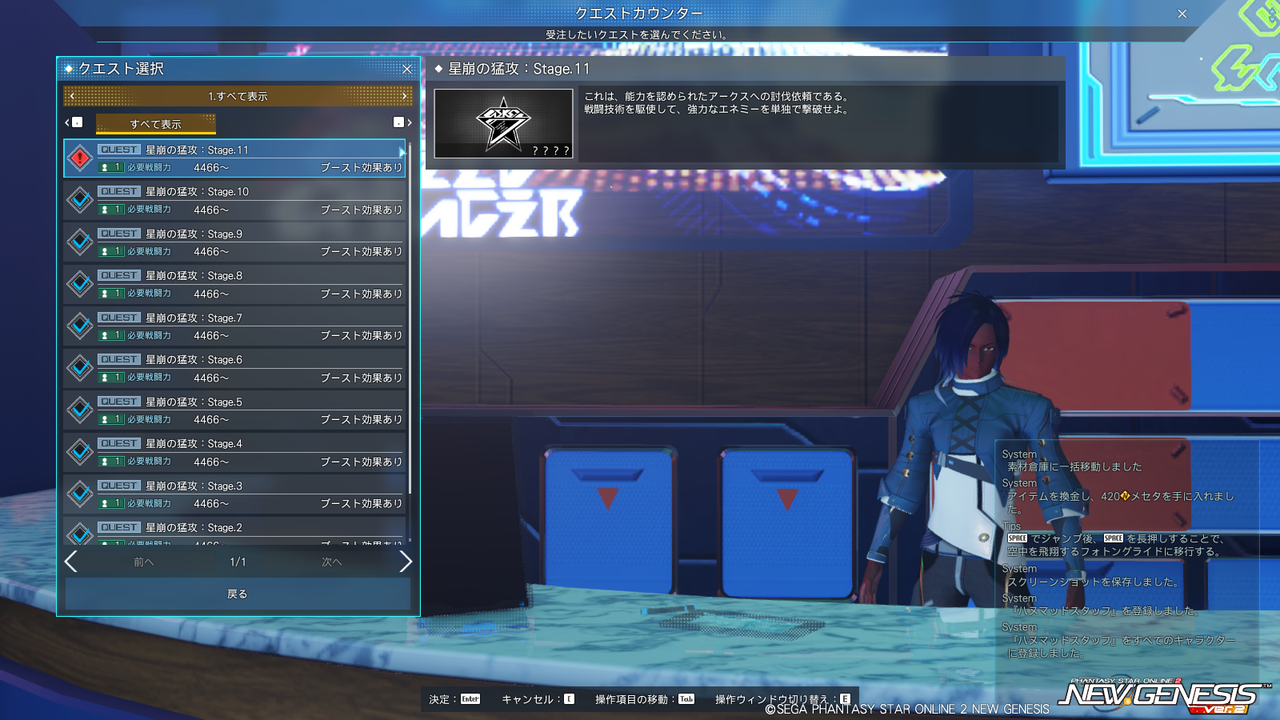Viewport: 1280px width, 720px height.
Task: Click the QUEST badge on the Stage.11 row
Action: 119,150
